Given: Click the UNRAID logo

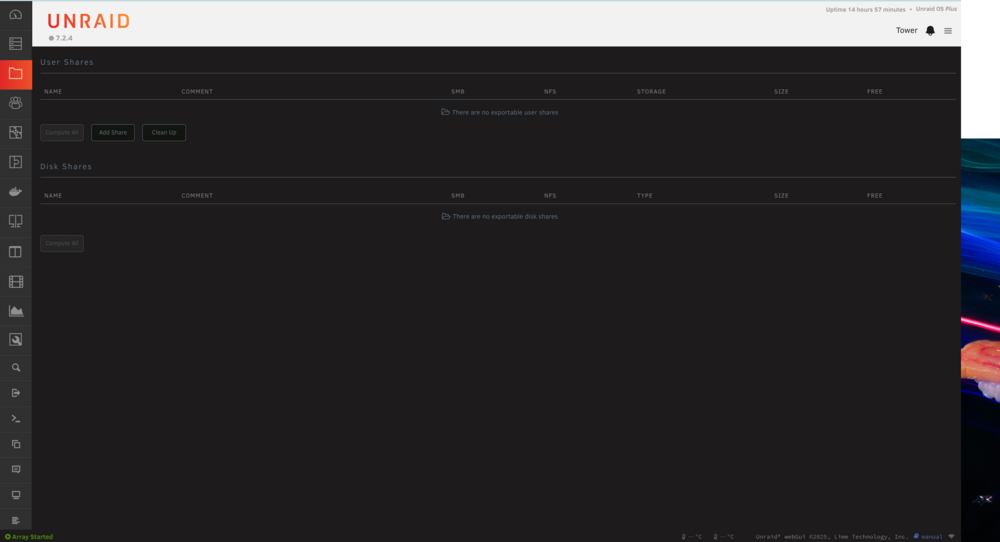Looking at the screenshot, I should click(89, 21).
